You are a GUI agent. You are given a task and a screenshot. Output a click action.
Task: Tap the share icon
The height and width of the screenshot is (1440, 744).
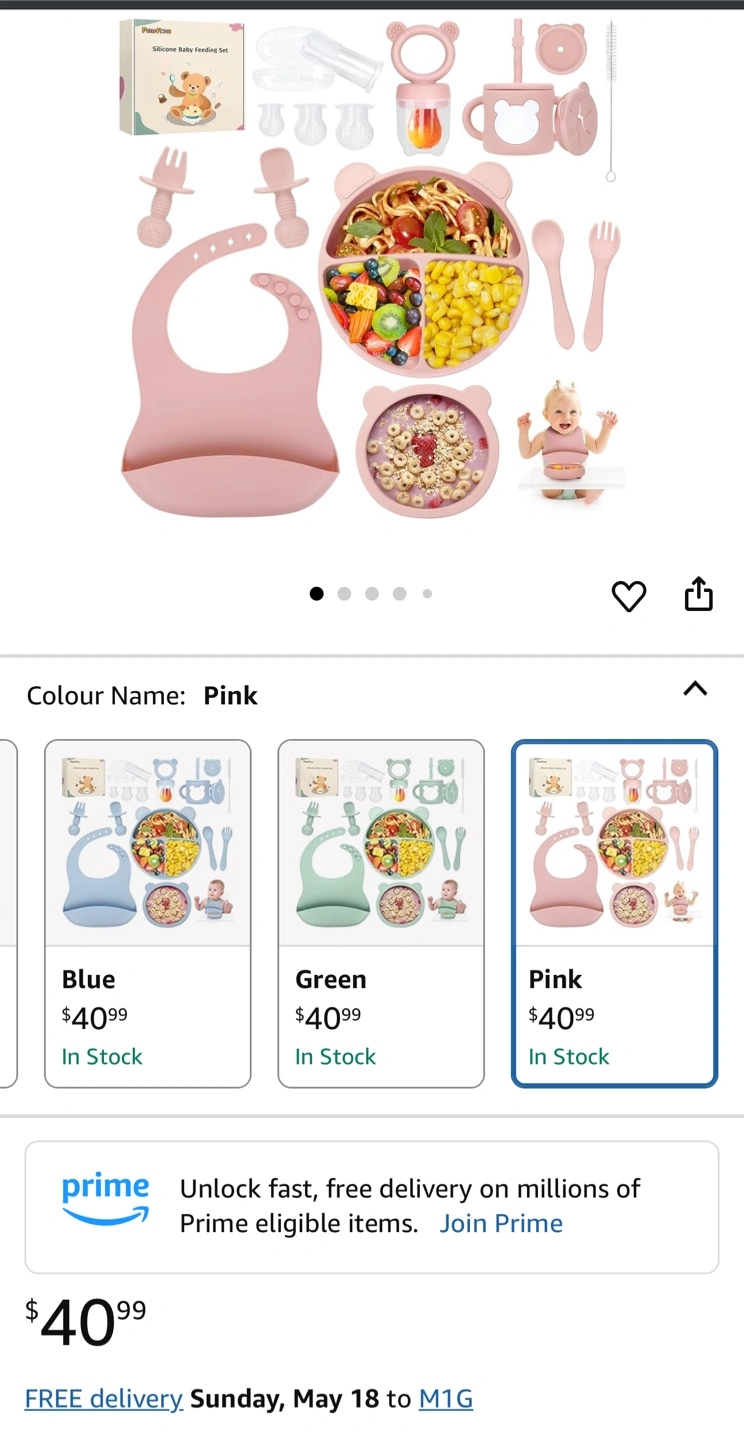coord(698,594)
